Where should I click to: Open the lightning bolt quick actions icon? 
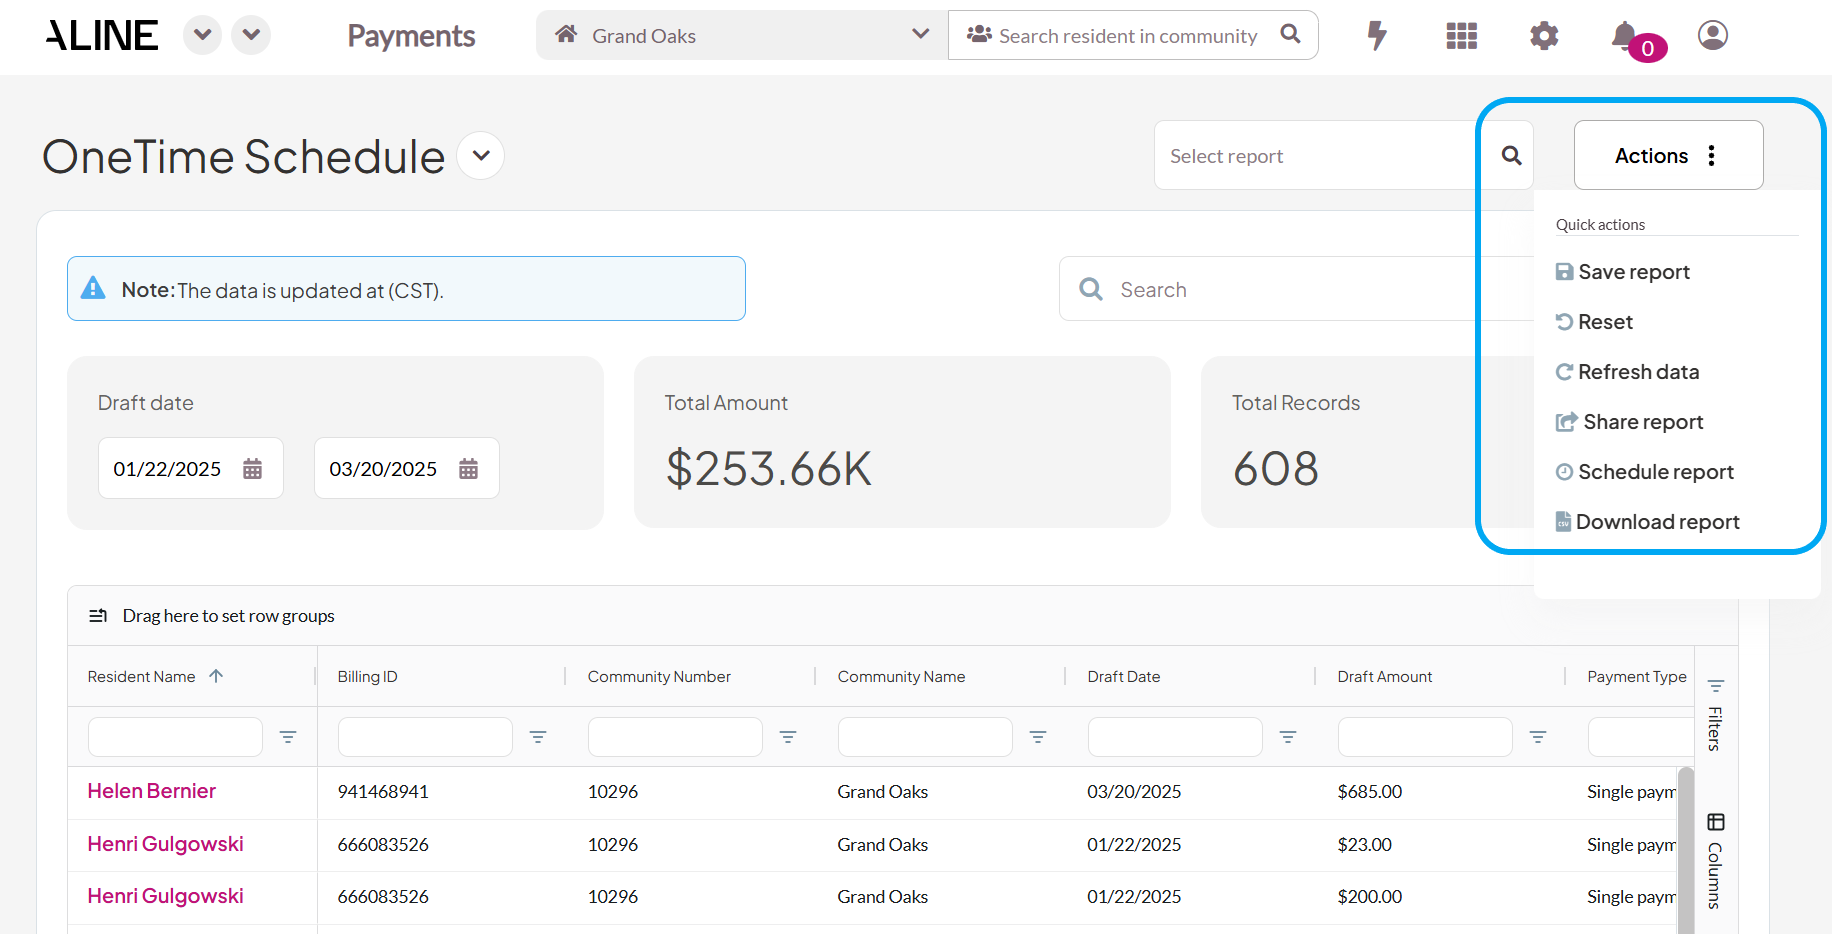[x=1377, y=35]
